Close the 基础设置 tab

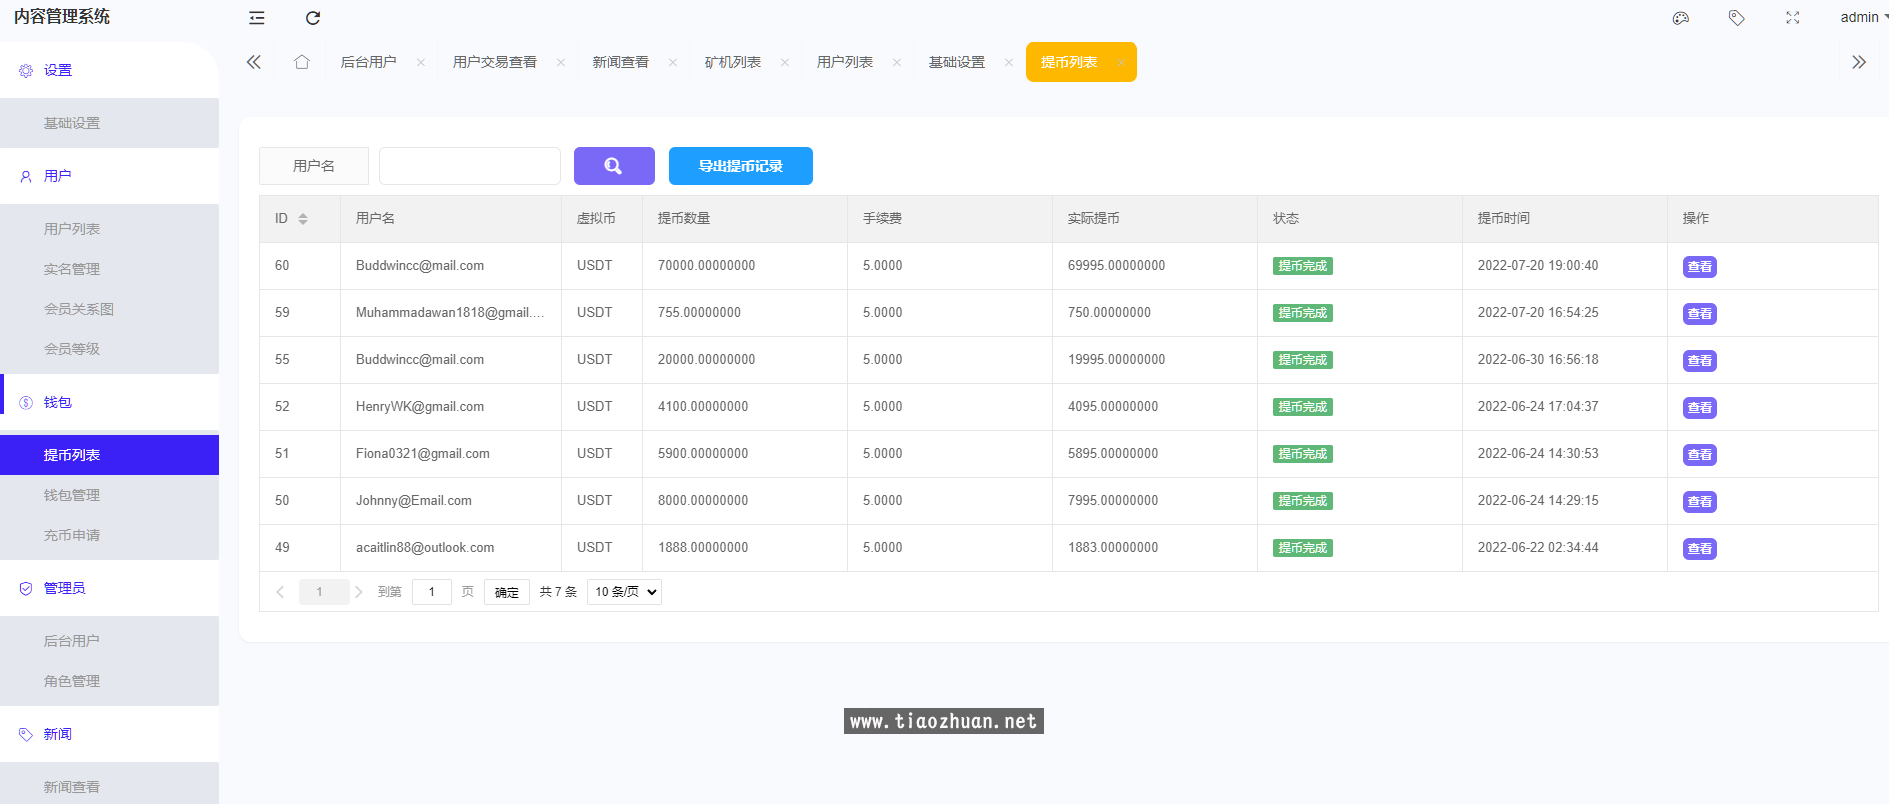point(1009,62)
